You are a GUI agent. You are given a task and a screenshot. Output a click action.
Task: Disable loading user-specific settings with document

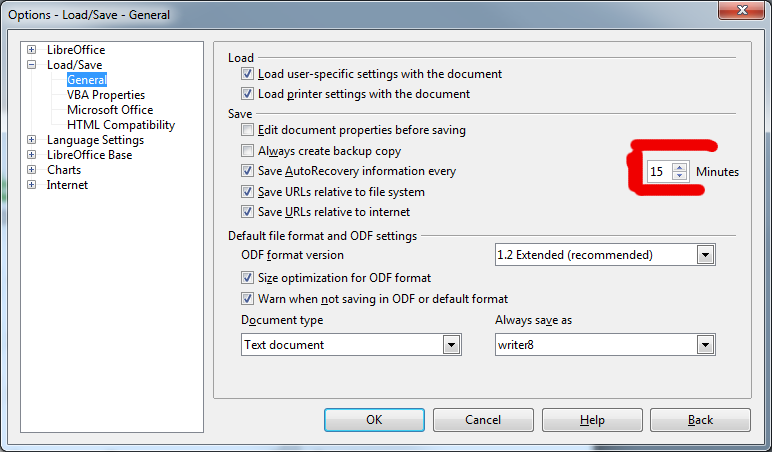[x=247, y=74]
